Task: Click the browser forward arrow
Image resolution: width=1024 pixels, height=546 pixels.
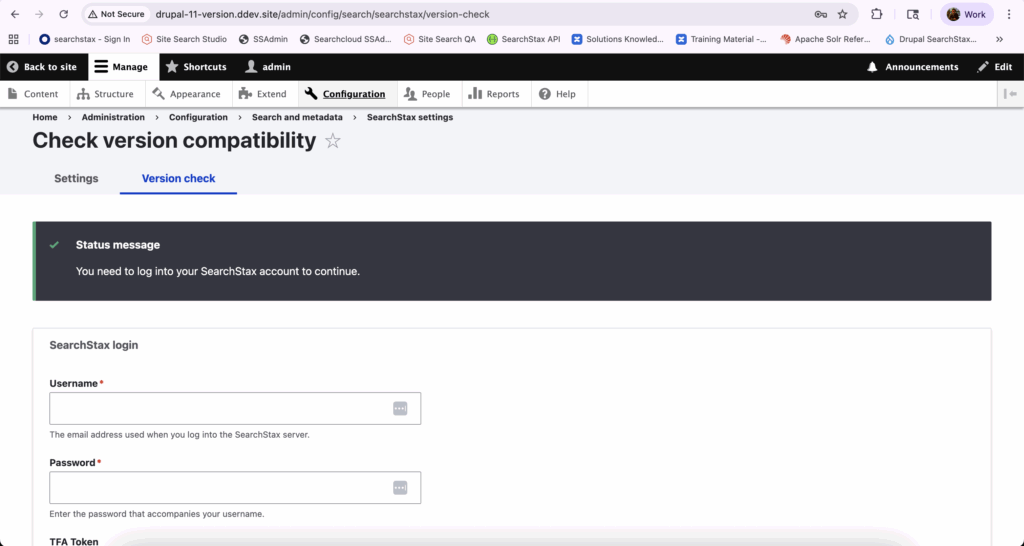Action: coord(39,14)
